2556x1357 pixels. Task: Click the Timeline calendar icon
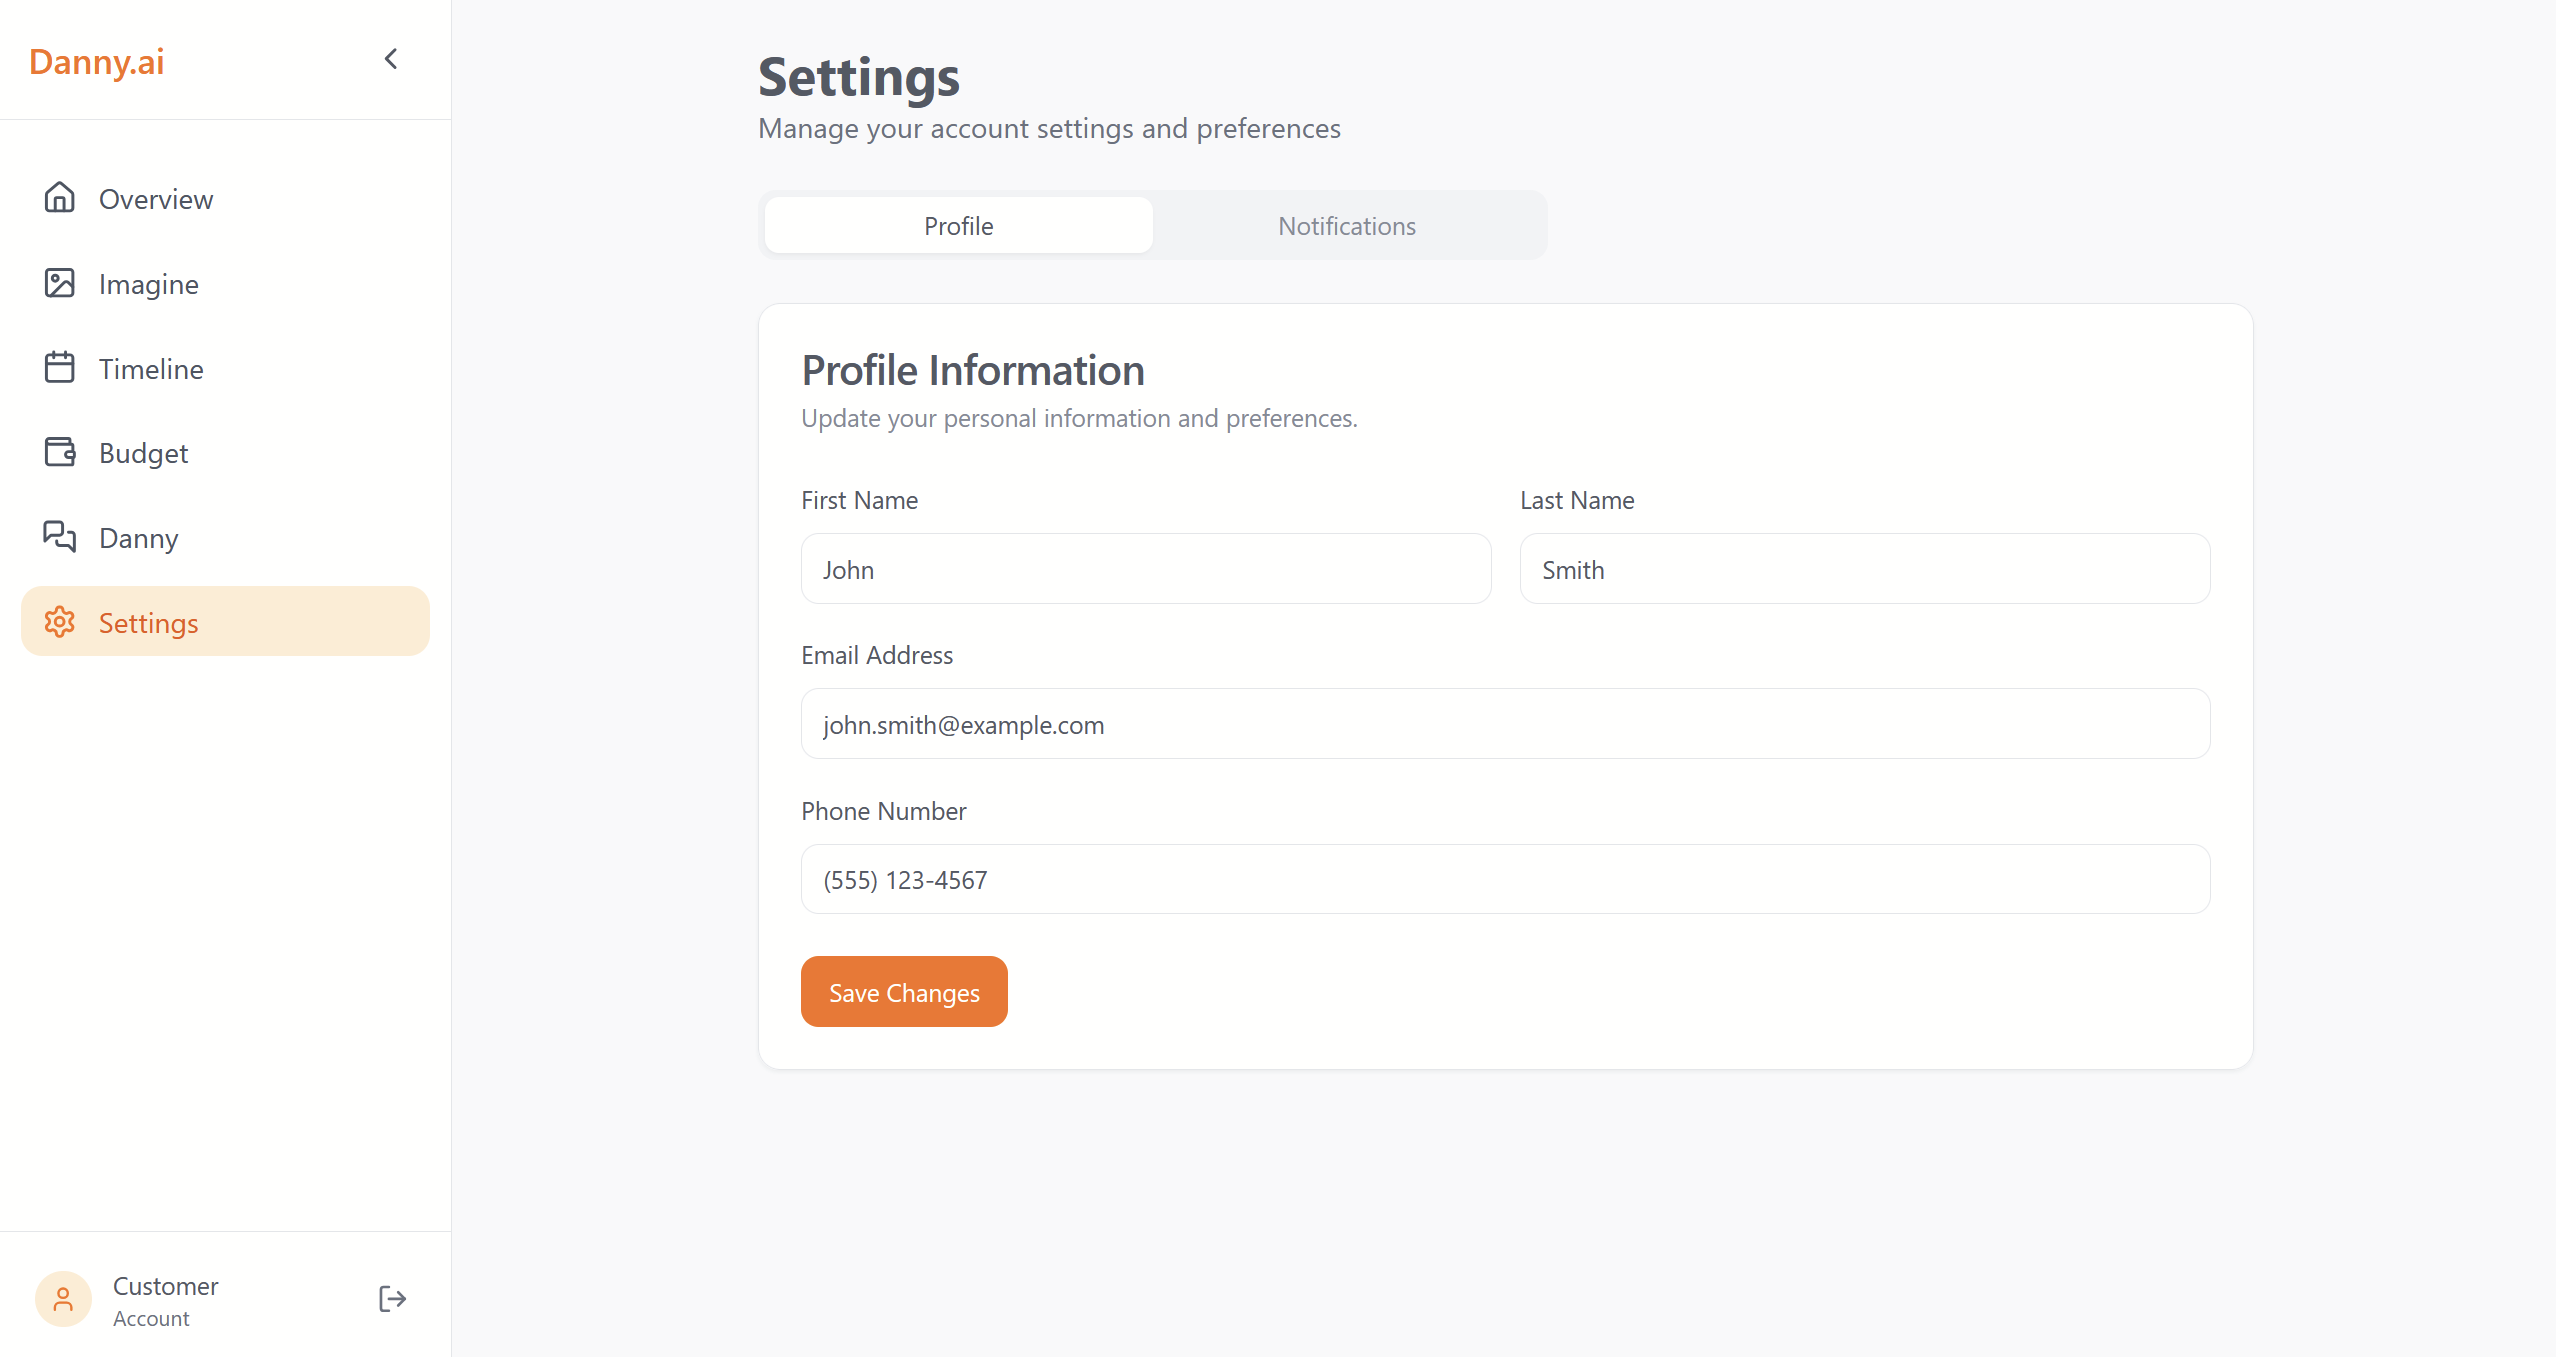click(60, 368)
